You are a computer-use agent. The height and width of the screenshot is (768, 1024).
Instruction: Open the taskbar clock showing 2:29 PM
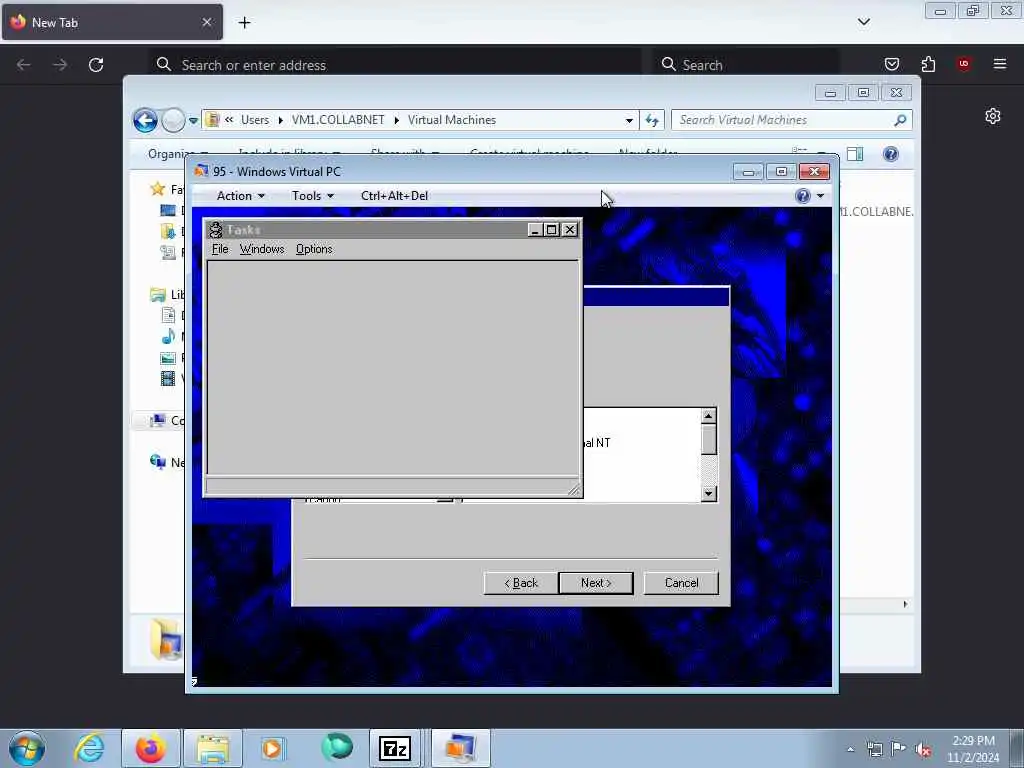(x=973, y=749)
